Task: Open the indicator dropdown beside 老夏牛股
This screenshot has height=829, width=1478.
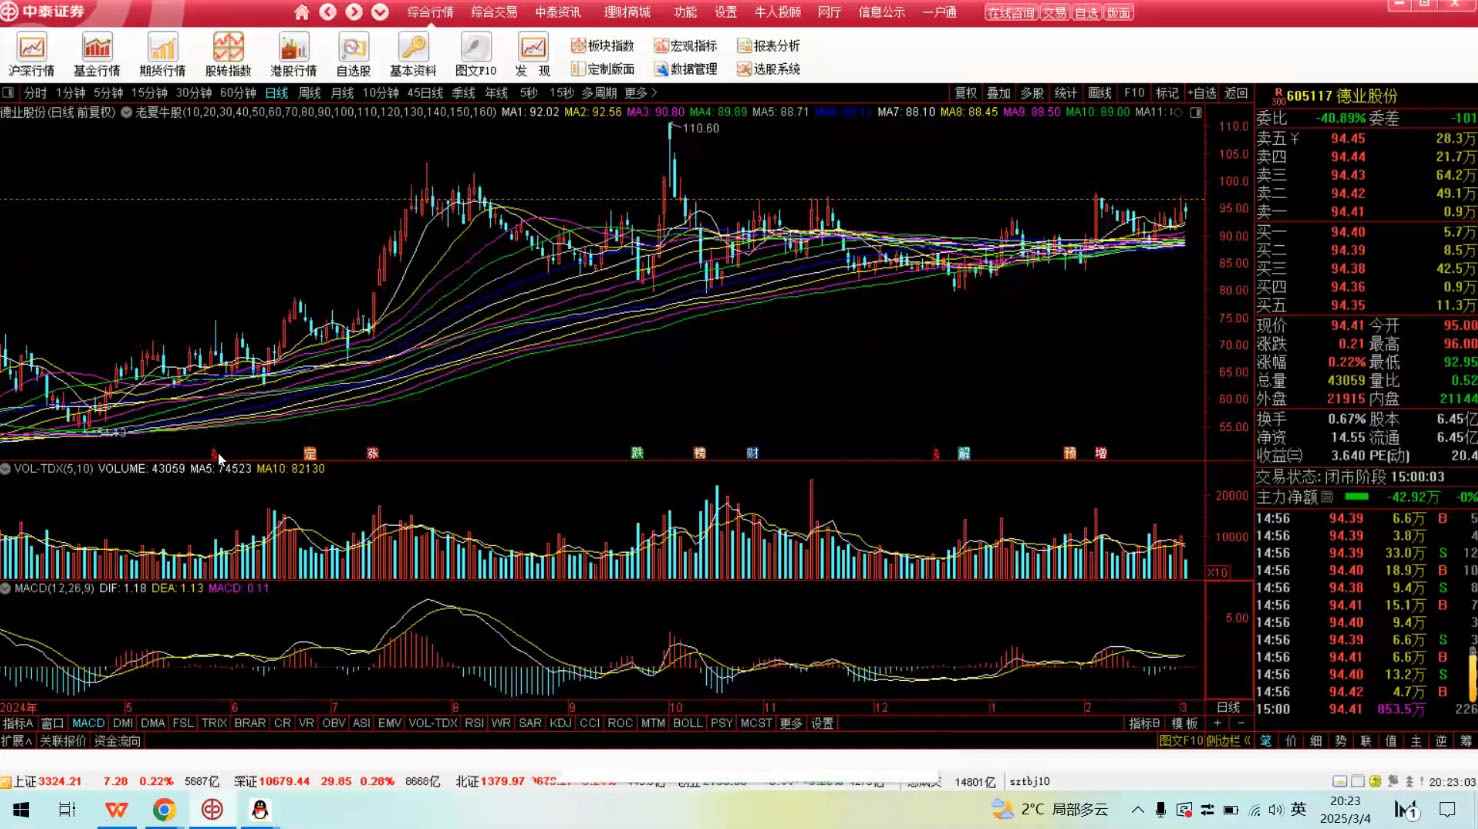Action: coord(127,112)
